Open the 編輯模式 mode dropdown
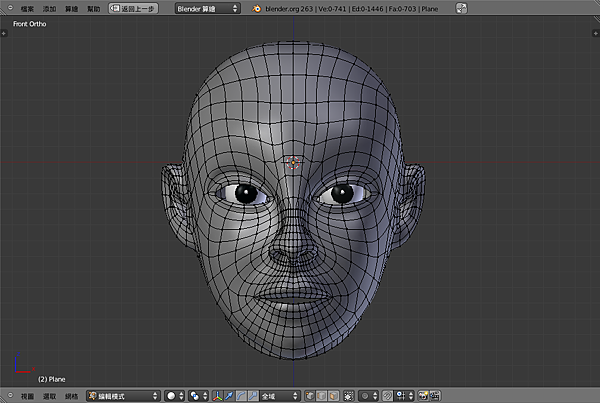 (x=122, y=396)
